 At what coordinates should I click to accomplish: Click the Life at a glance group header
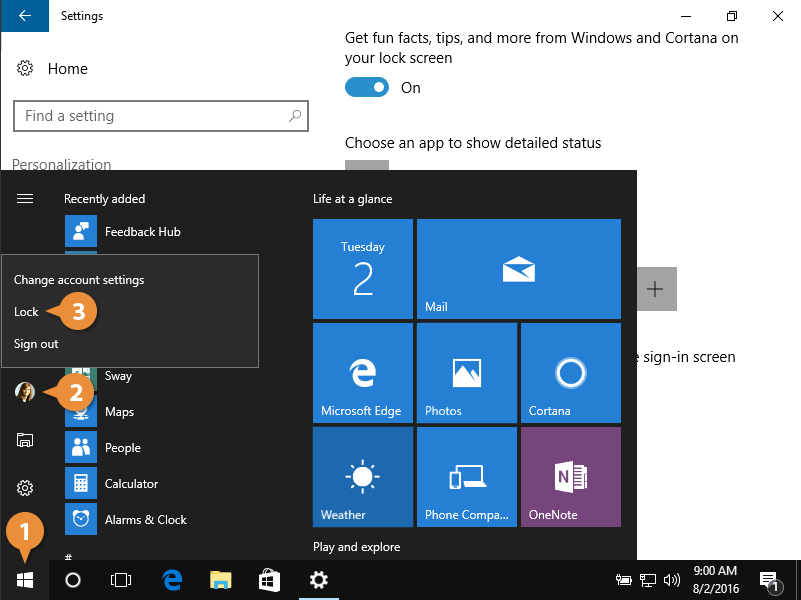click(x=352, y=199)
